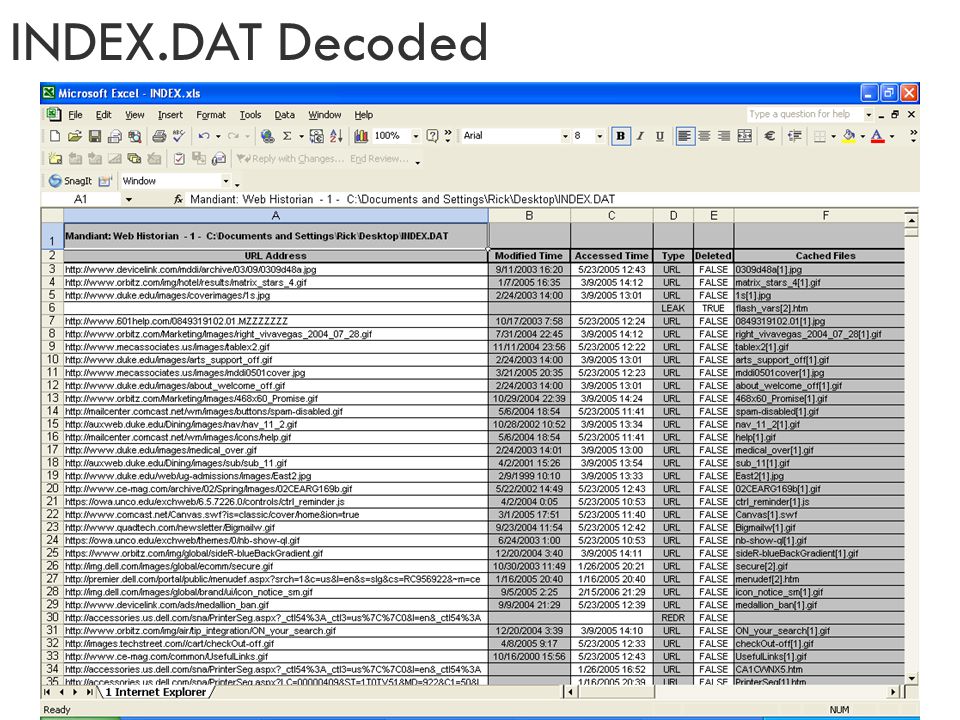
Task: Select column header F
Action: pos(825,216)
